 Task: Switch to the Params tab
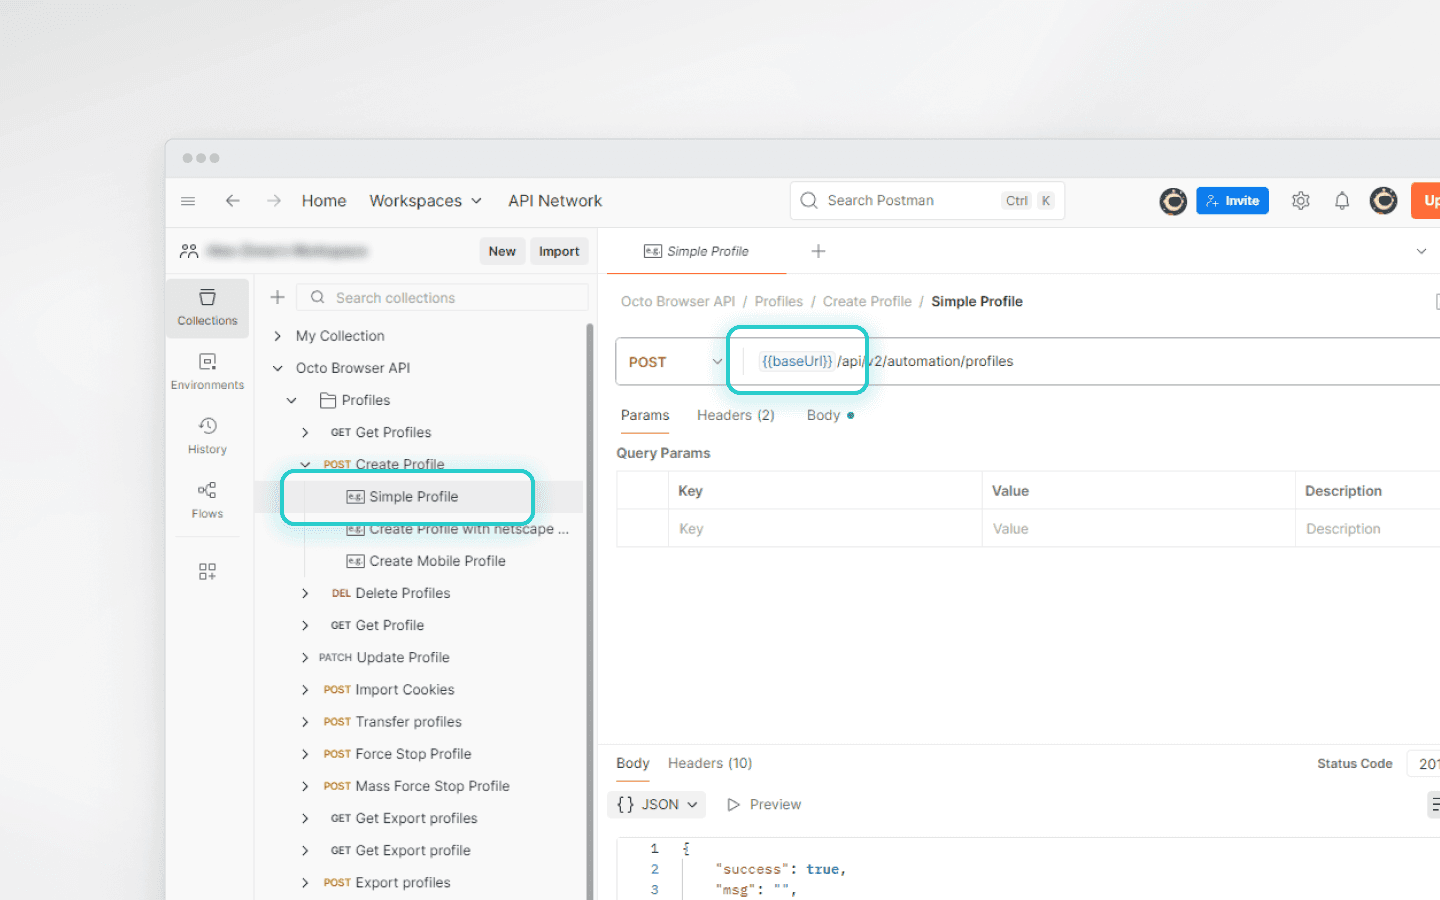pos(645,415)
